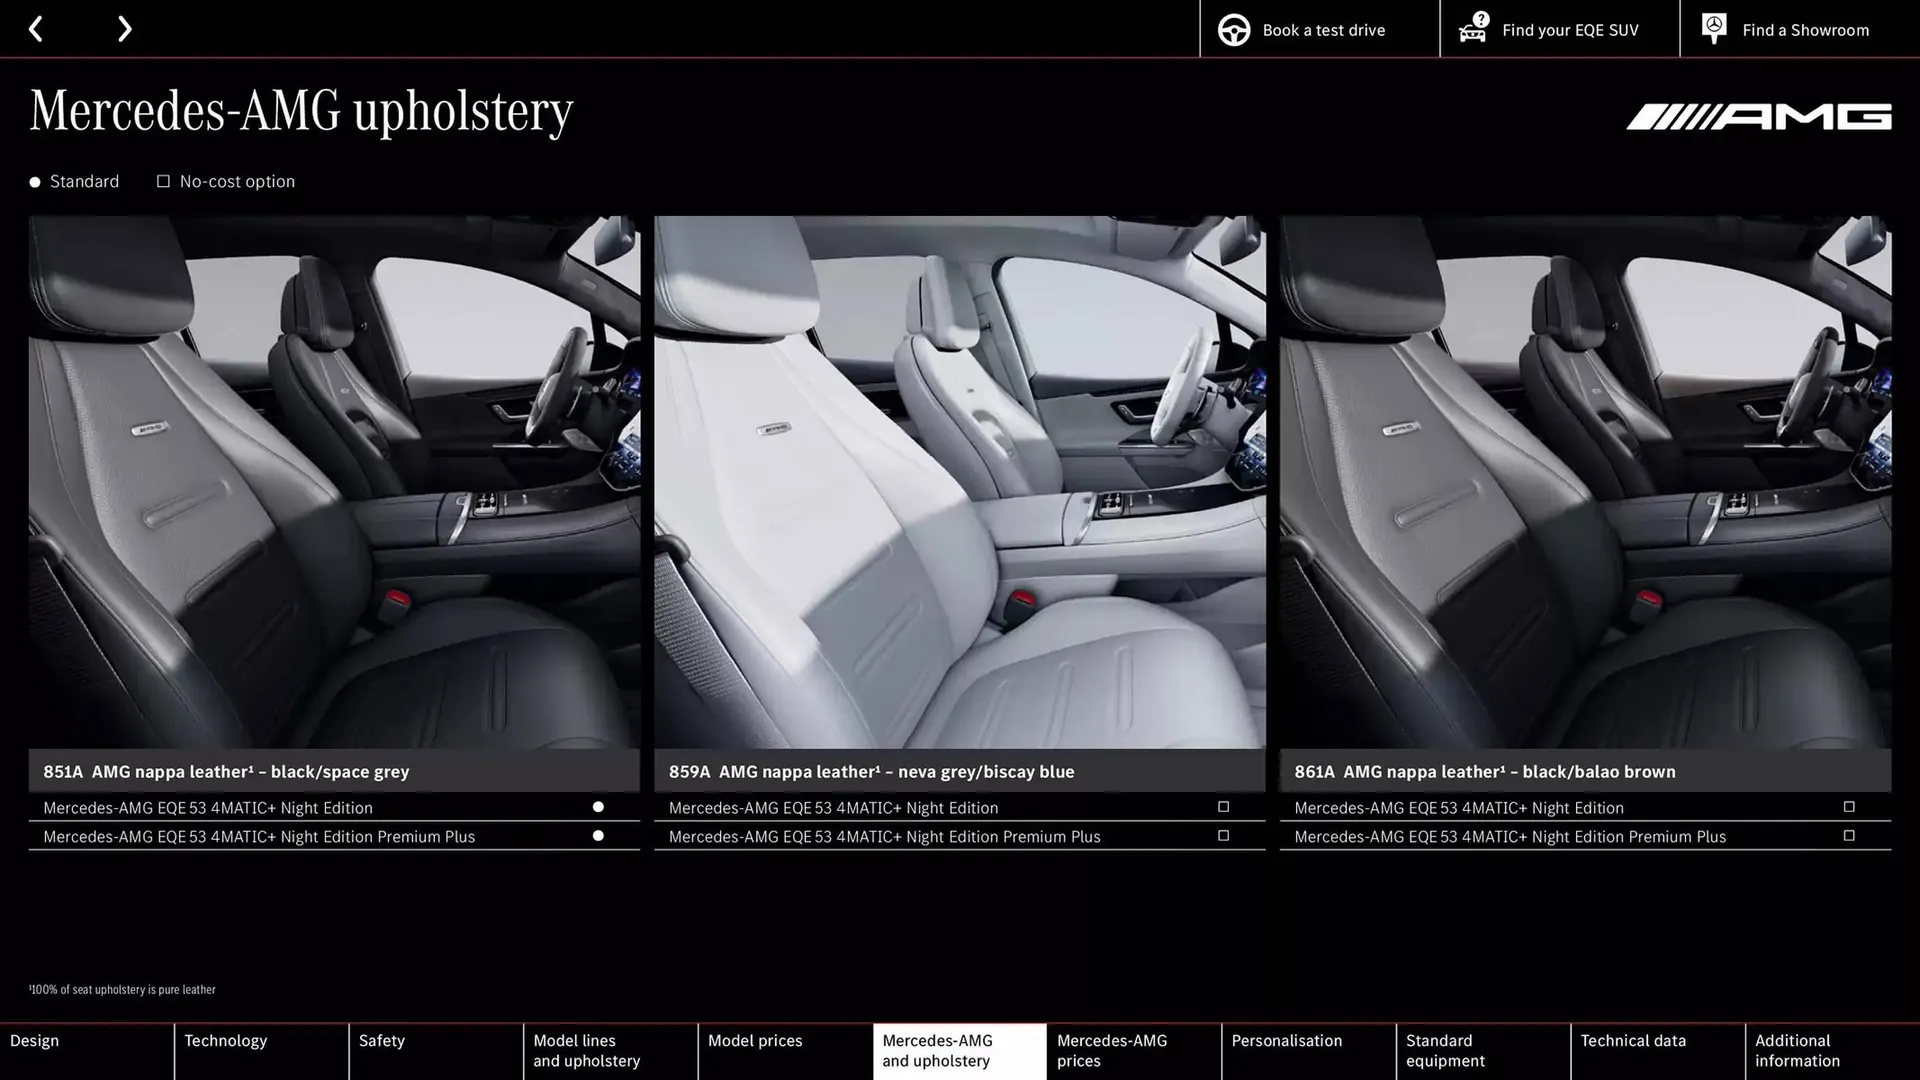Click Night Edition row text under 859A
The image size is (1920, 1080).
tap(833, 808)
